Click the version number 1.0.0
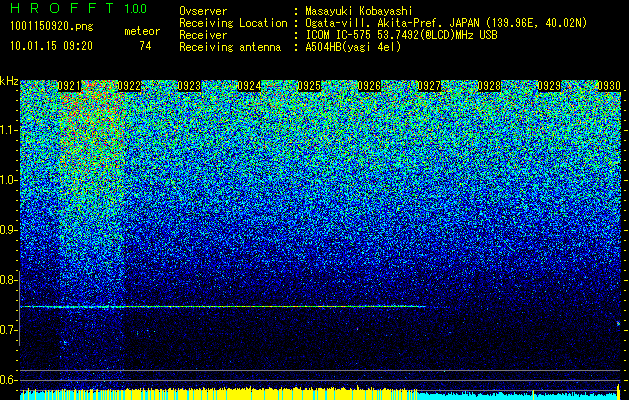The image size is (629, 400). [135, 9]
